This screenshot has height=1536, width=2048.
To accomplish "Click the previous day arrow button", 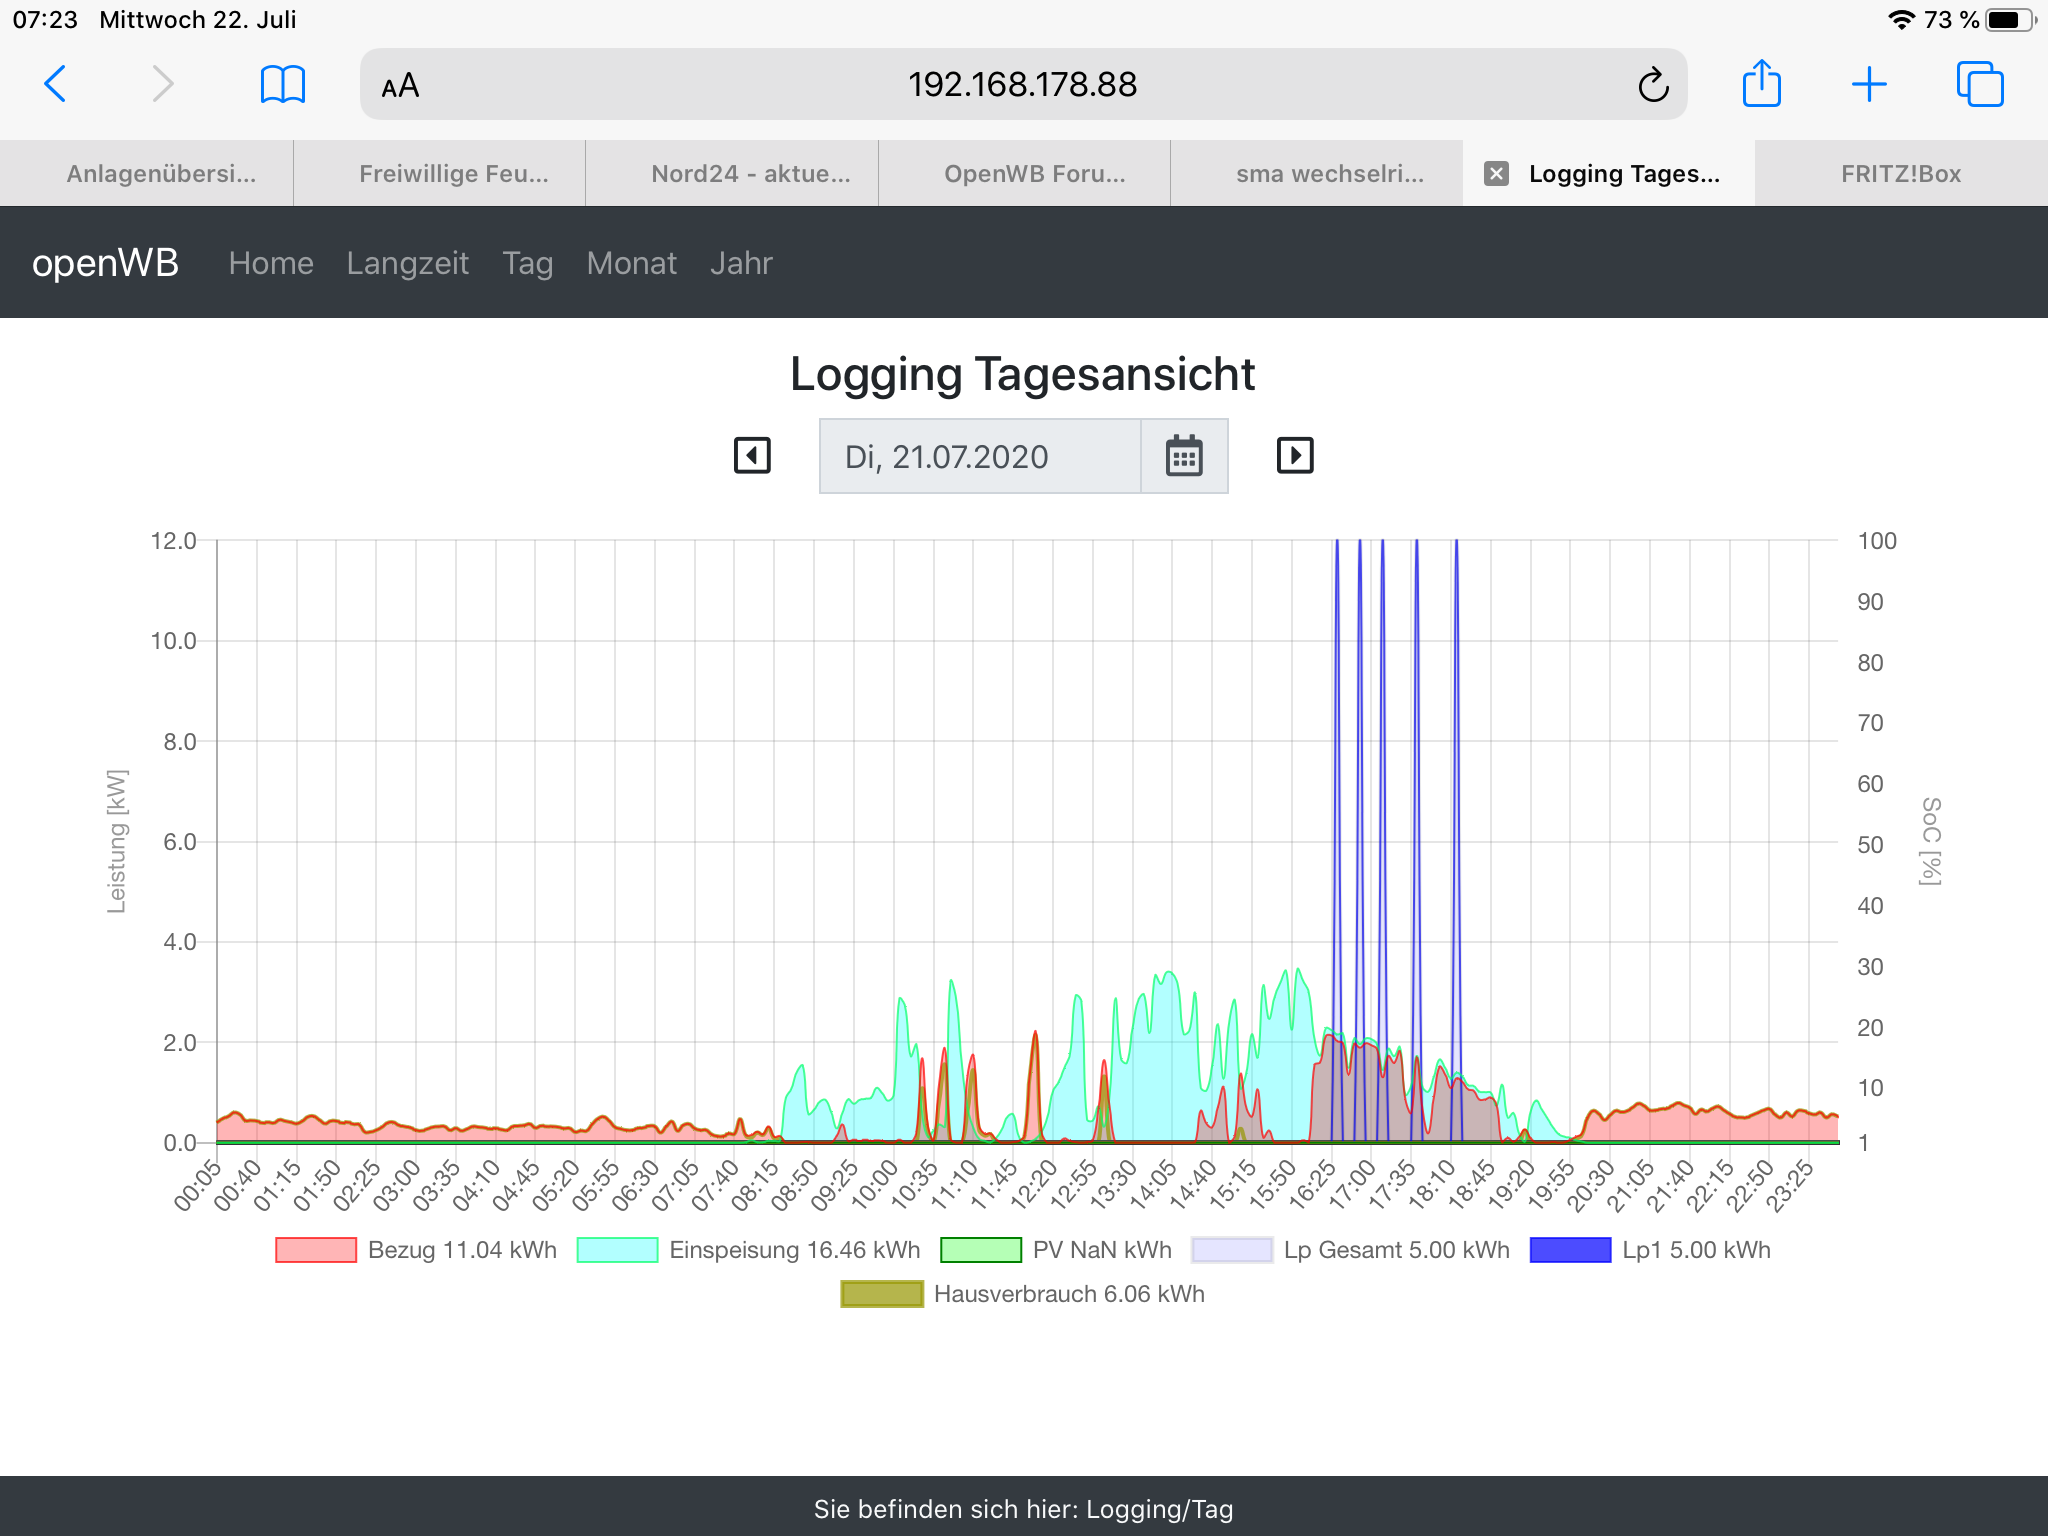I will pyautogui.click(x=752, y=456).
